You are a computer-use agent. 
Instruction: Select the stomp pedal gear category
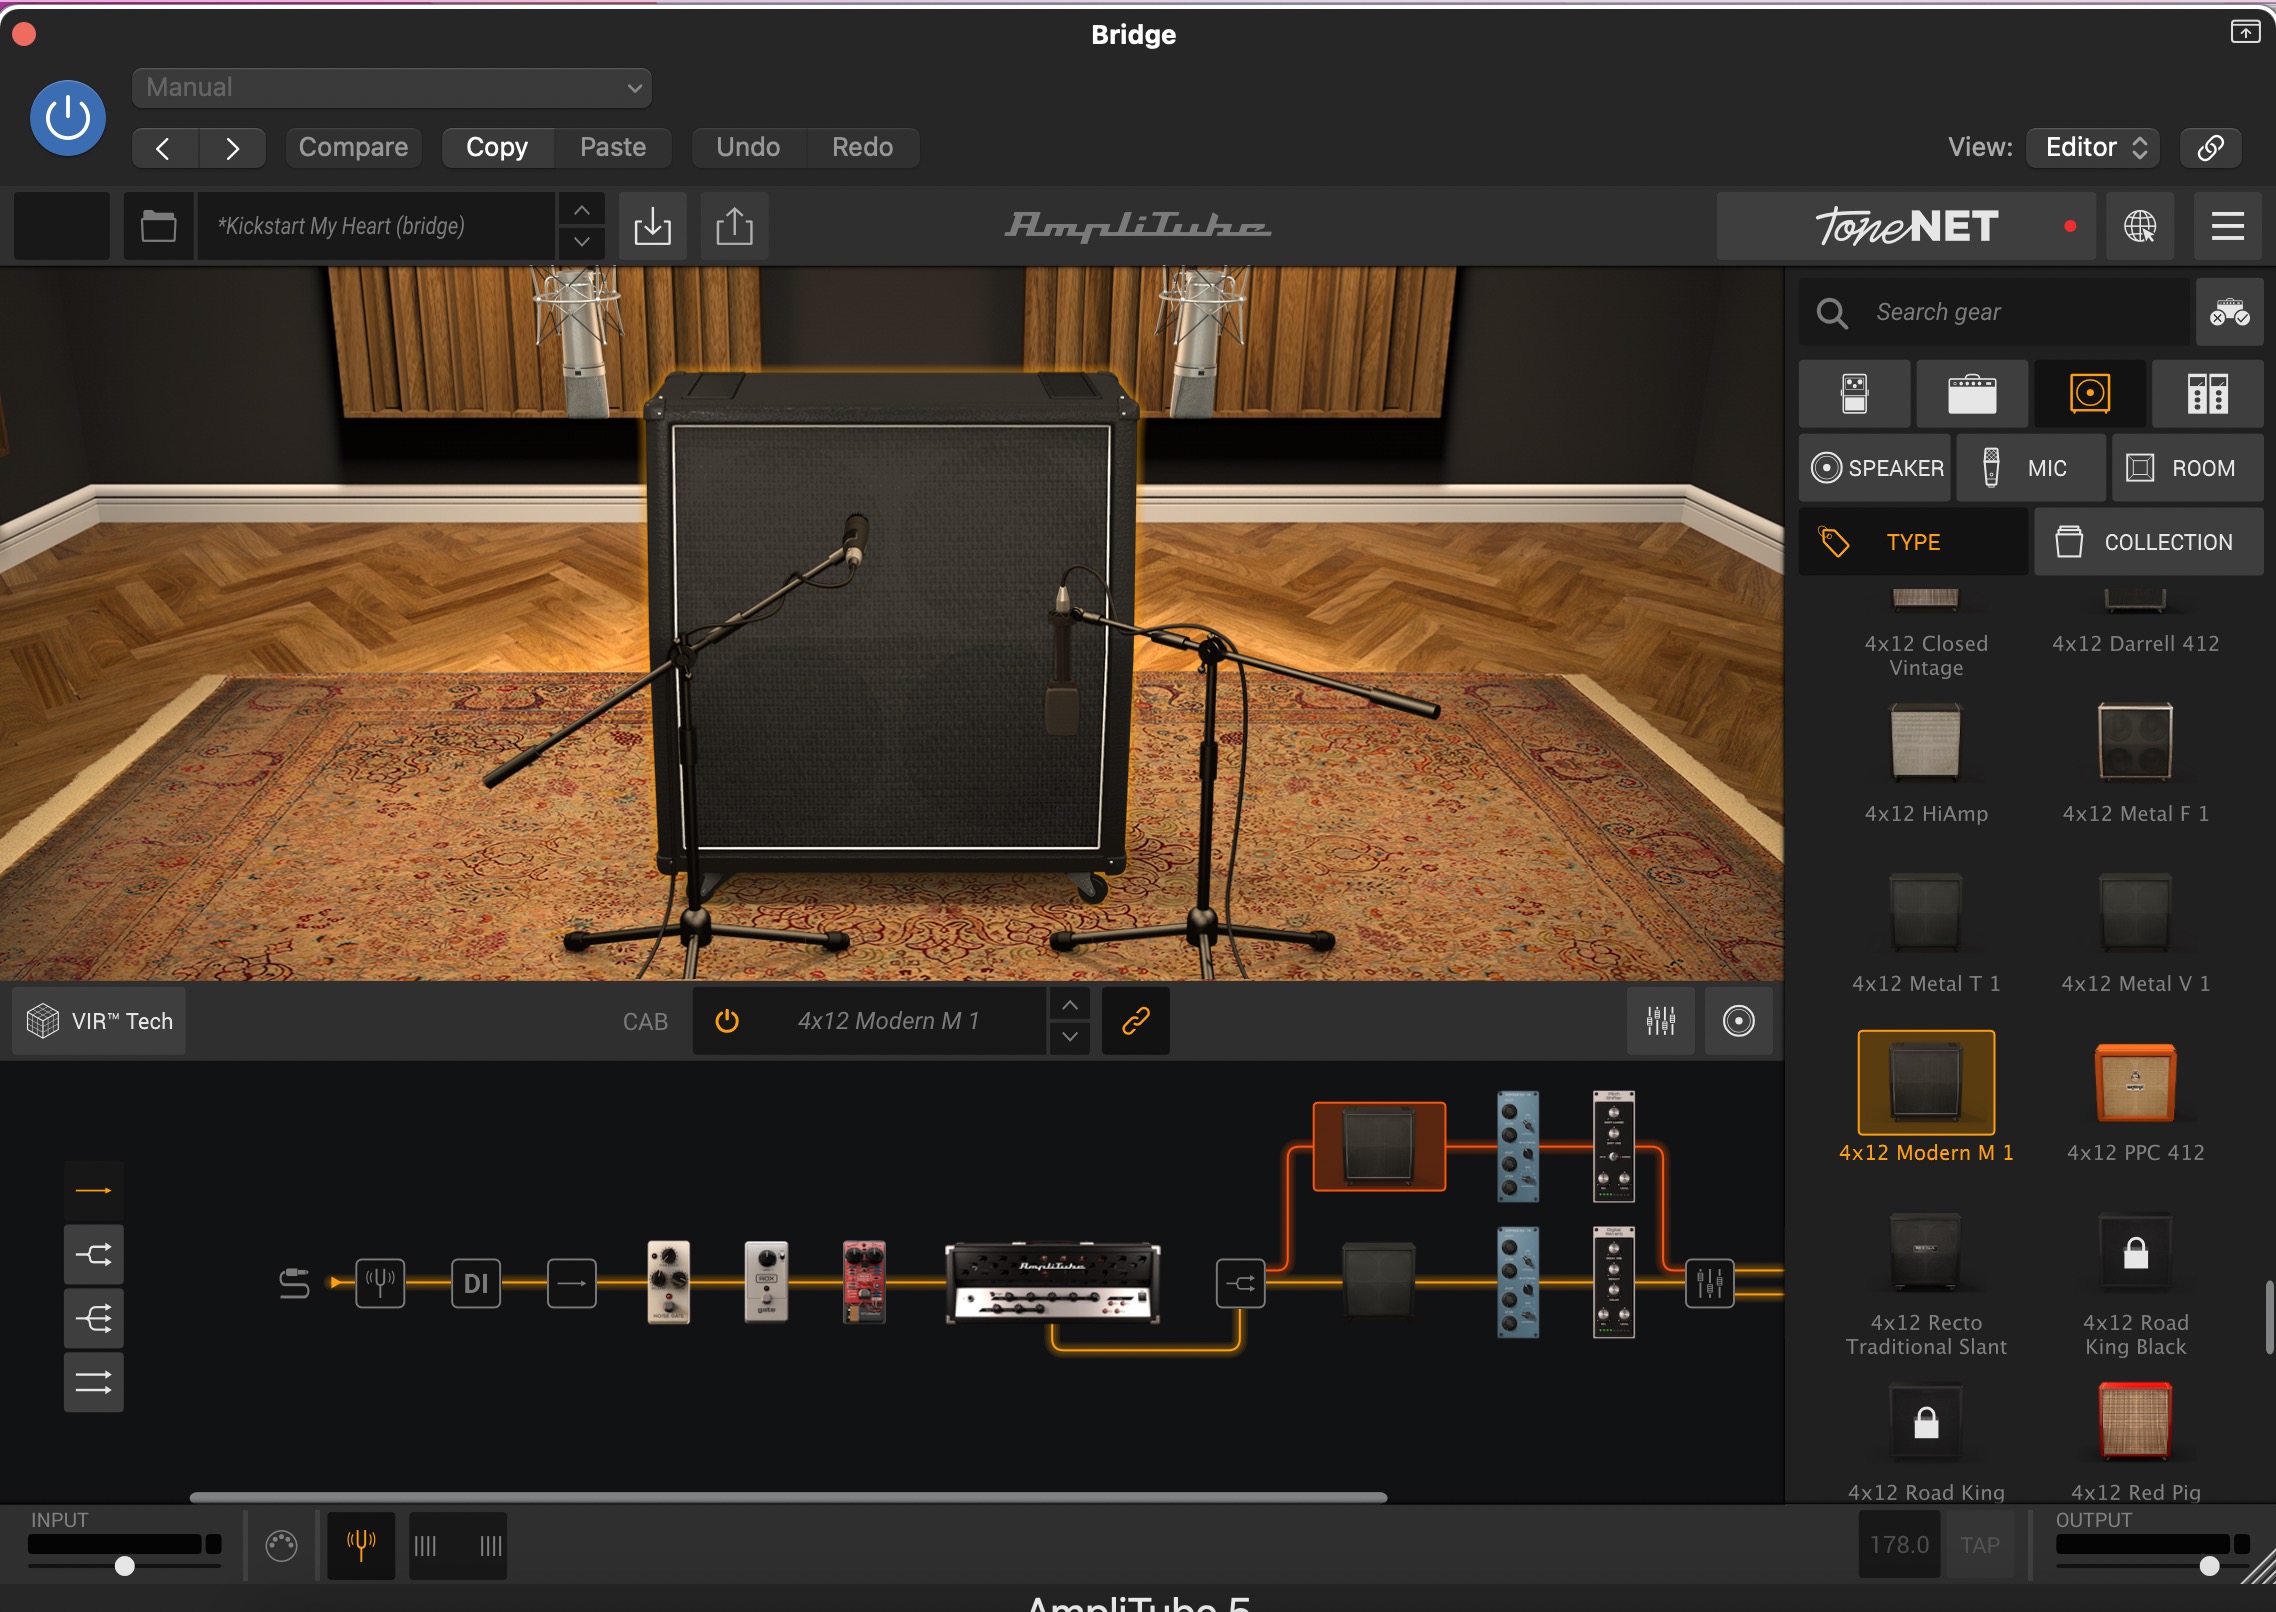[x=1854, y=394]
